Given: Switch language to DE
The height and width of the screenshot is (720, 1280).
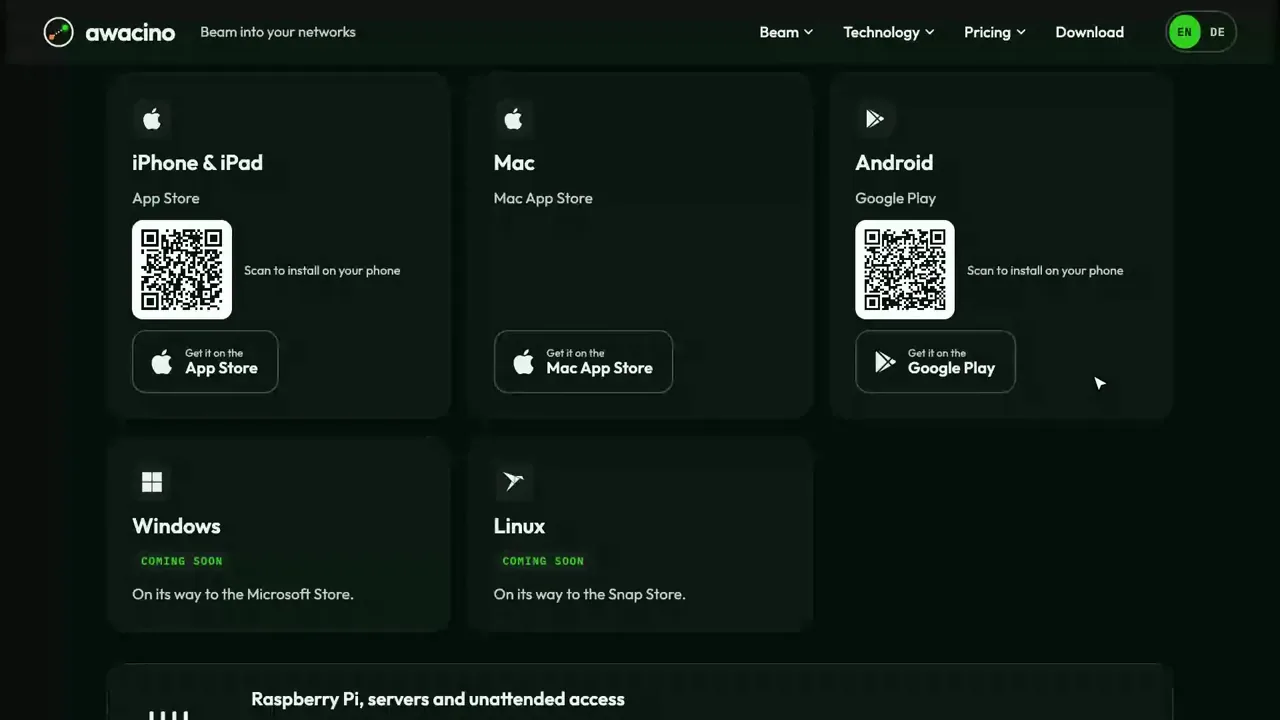Looking at the screenshot, I should 1217,32.
